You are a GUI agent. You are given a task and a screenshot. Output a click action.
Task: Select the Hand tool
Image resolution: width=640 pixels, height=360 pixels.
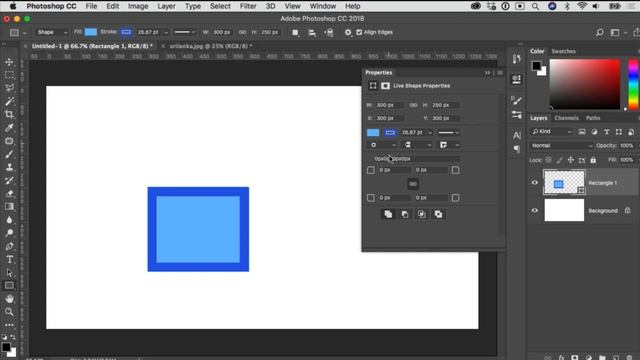9,299
